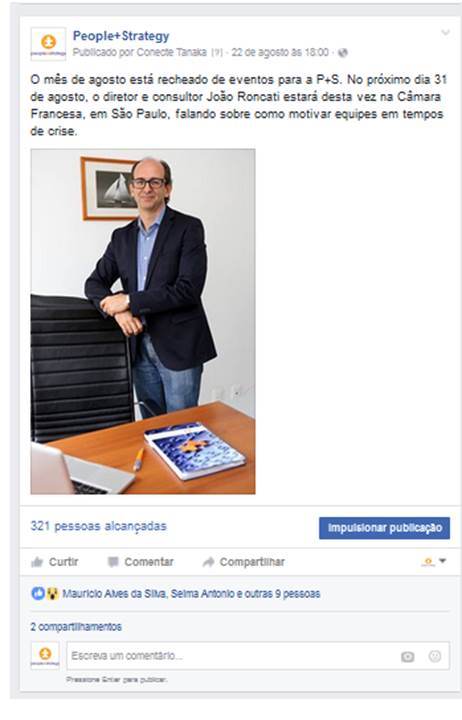
Task: Open emoji picker in comment box
Action: point(435,656)
